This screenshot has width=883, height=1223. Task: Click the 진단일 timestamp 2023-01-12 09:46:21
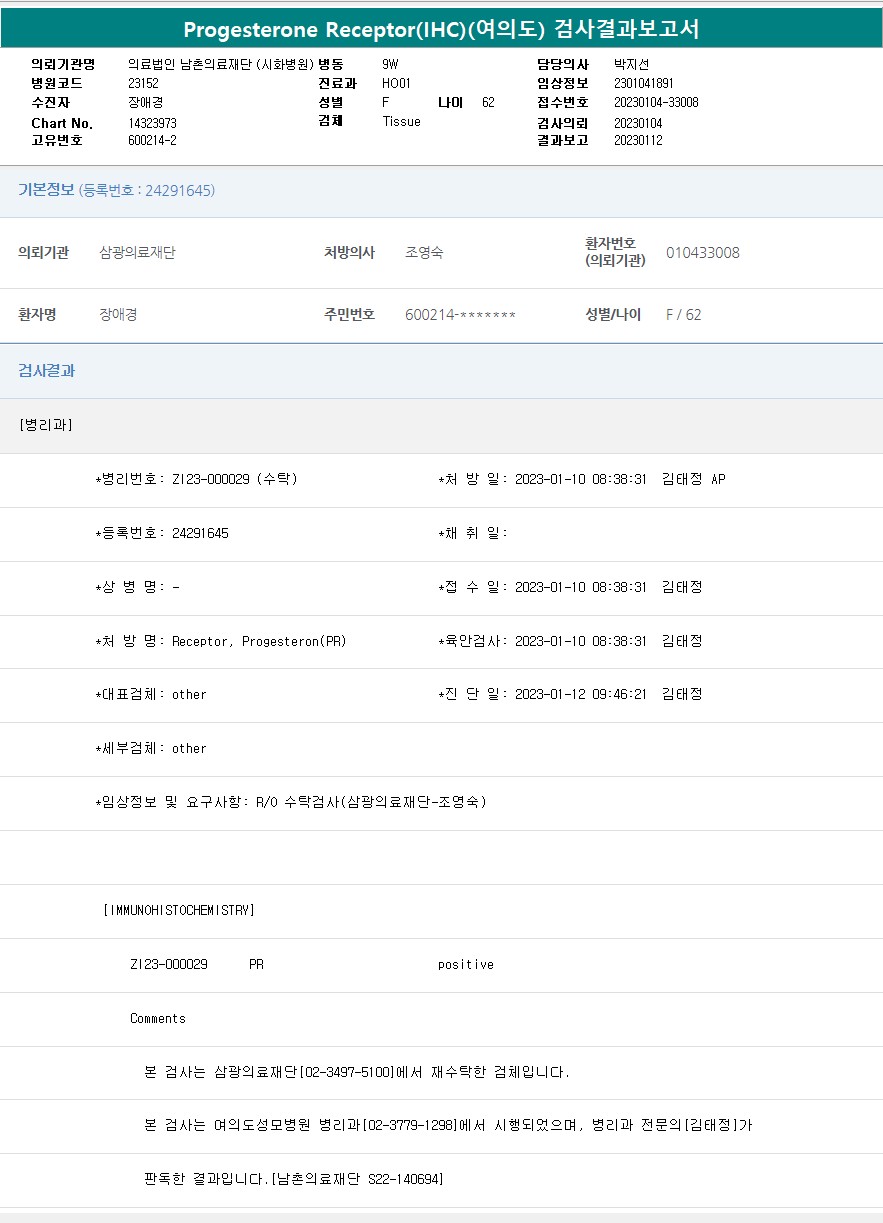(580, 694)
